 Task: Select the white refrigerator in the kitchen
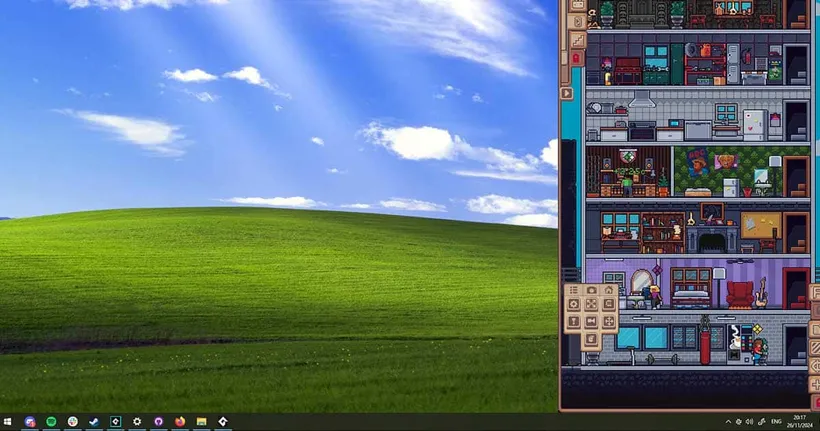pos(755,124)
